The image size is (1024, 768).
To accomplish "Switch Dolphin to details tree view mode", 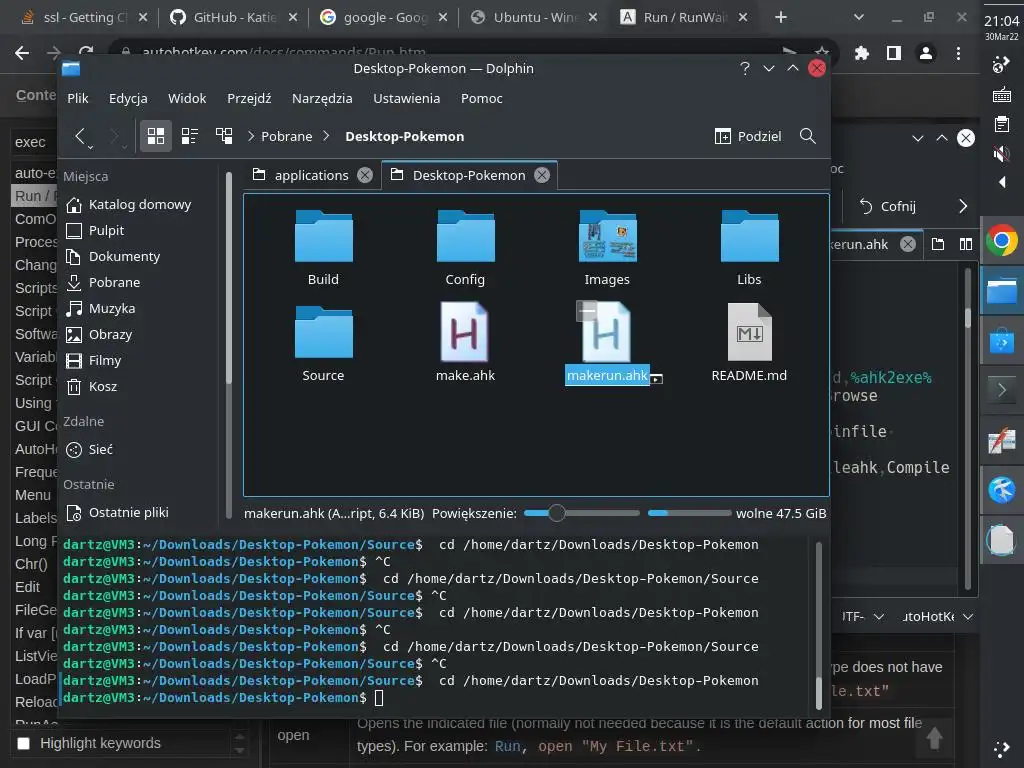I will 224,136.
